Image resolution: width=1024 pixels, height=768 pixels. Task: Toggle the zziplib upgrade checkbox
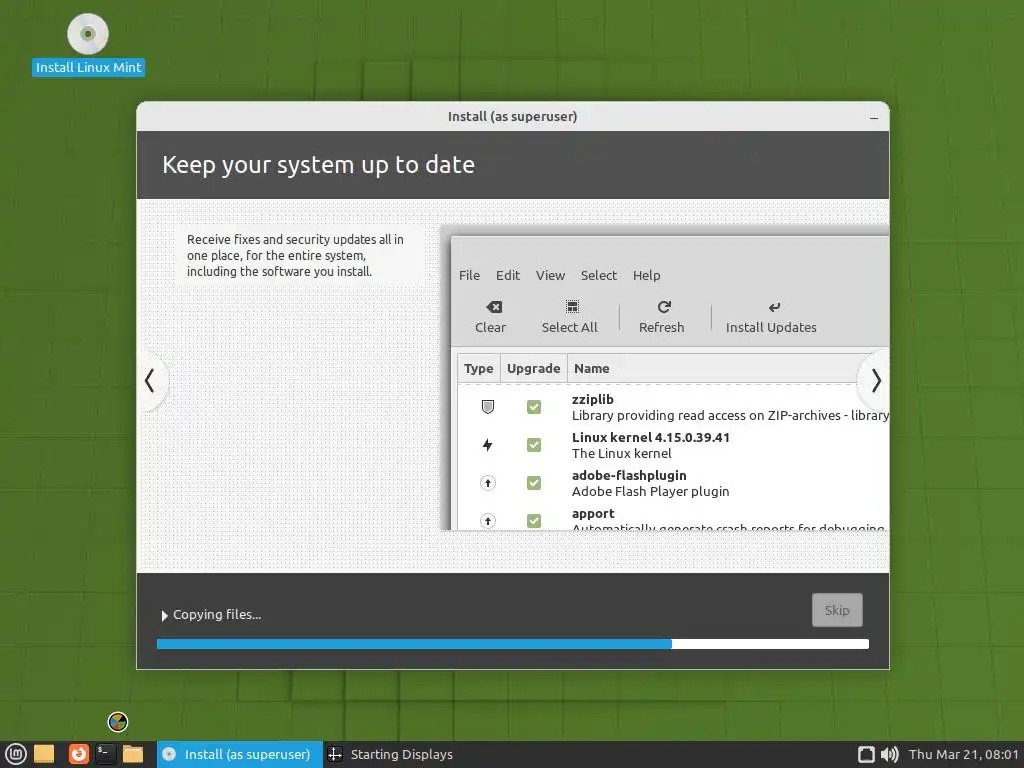pos(534,407)
